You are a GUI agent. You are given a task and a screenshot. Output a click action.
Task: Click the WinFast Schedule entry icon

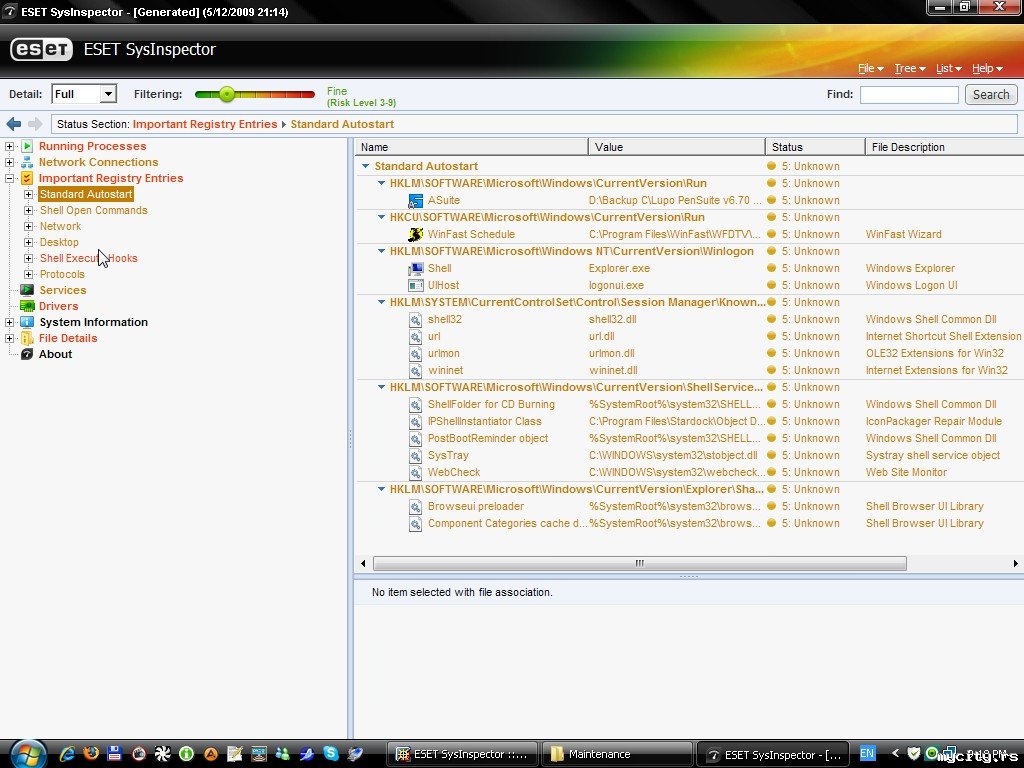click(416, 234)
